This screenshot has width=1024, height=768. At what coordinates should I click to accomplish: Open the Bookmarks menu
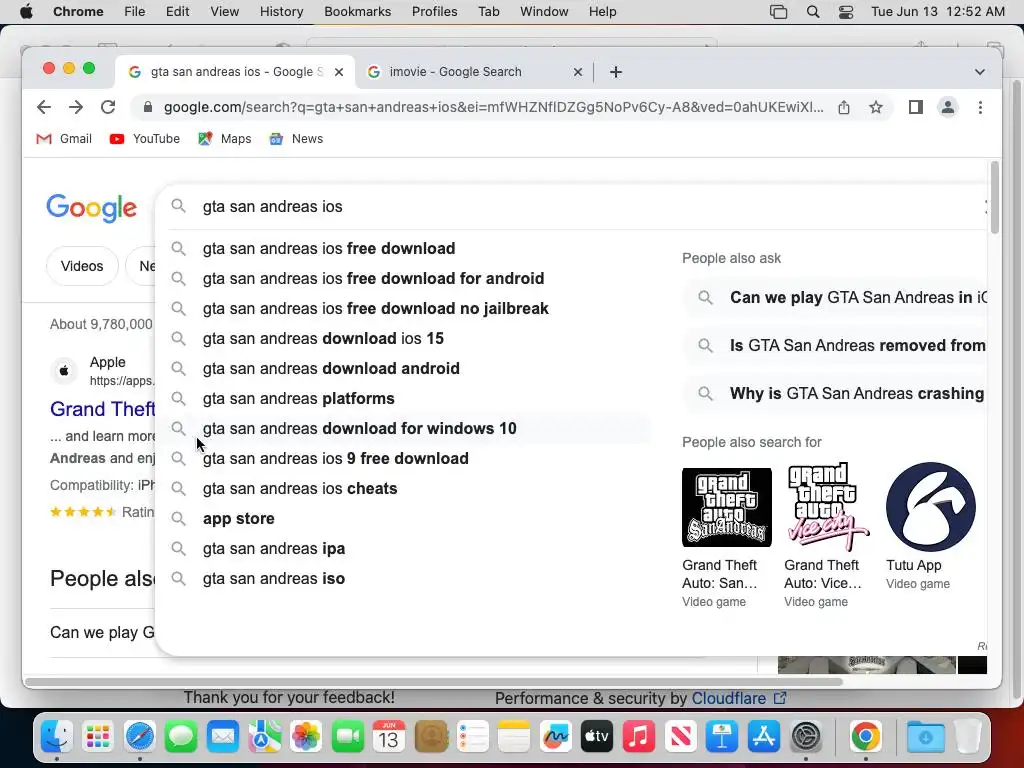(x=357, y=12)
